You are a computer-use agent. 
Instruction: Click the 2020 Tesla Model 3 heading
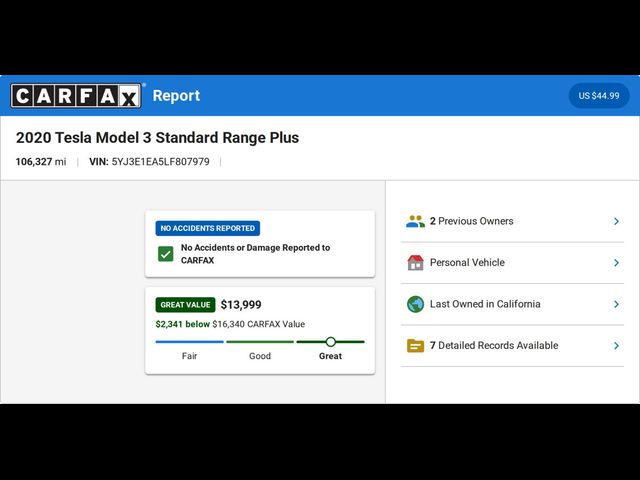pos(157,137)
